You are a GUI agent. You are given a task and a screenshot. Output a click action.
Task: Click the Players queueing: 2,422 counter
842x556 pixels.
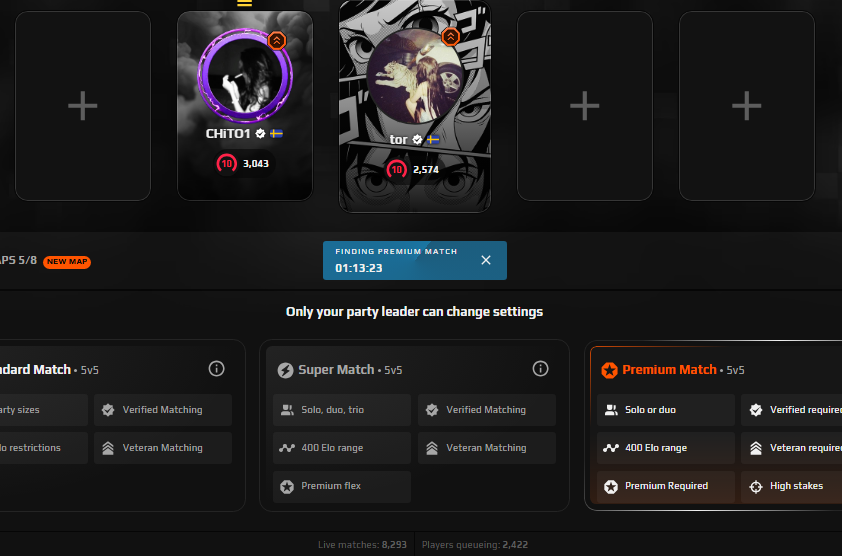(x=475, y=545)
